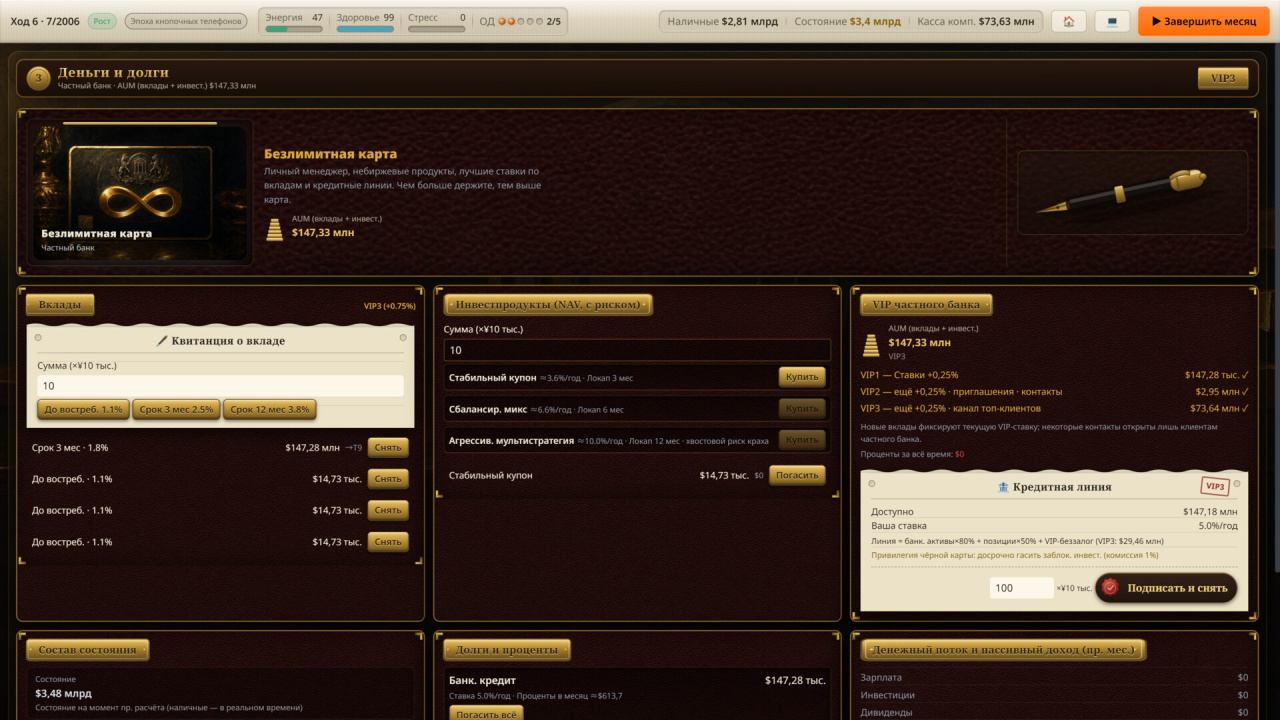Select До востреб. 1.1% deposit option
The width and height of the screenshot is (1280, 720).
83,409
